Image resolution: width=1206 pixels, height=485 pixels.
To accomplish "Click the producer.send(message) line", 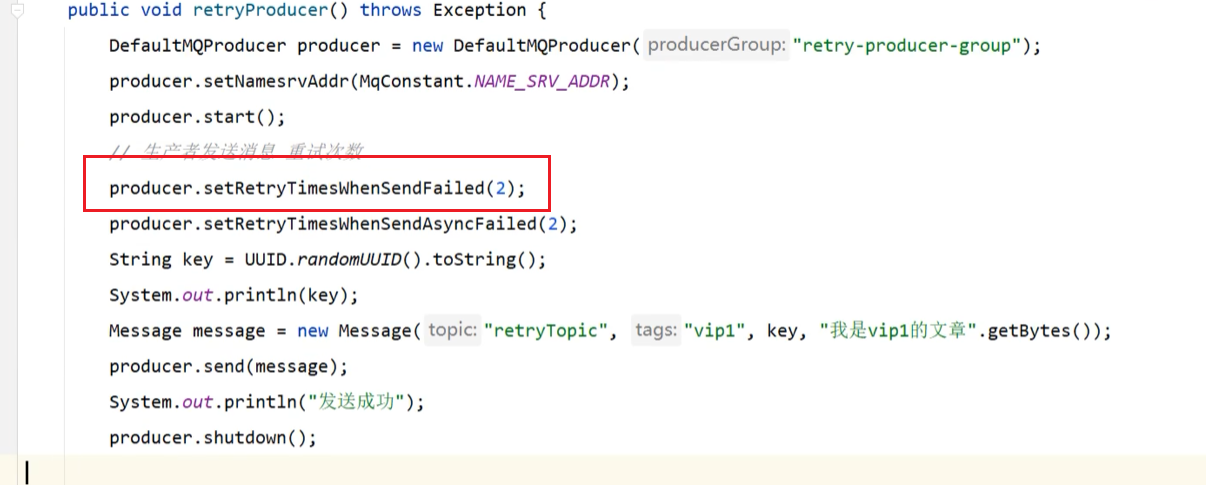I will [x=229, y=366].
